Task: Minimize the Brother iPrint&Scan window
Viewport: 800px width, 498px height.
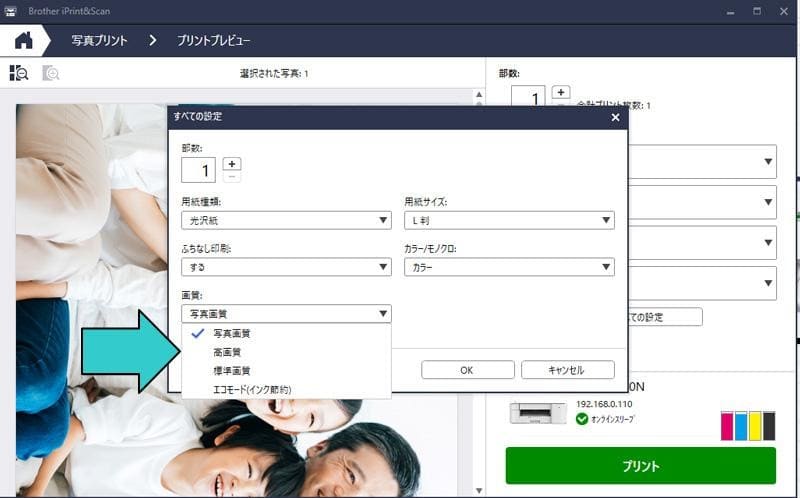Action: pos(731,11)
